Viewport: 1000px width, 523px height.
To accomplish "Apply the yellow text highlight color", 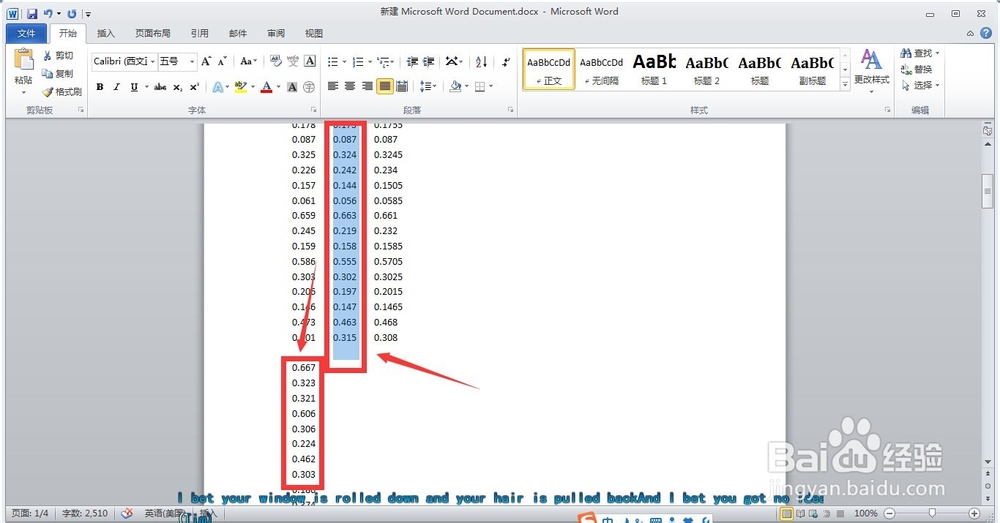I will click(240, 87).
